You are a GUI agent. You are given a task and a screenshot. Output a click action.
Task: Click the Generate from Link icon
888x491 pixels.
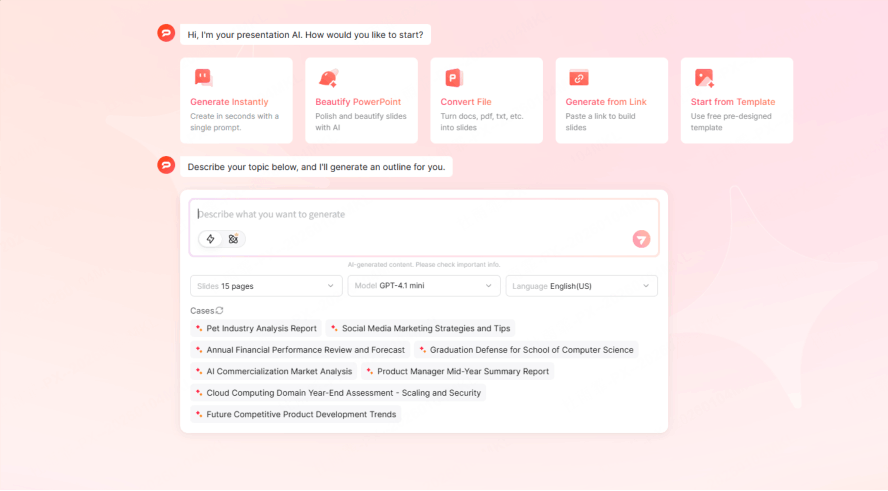click(x=578, y=78)
